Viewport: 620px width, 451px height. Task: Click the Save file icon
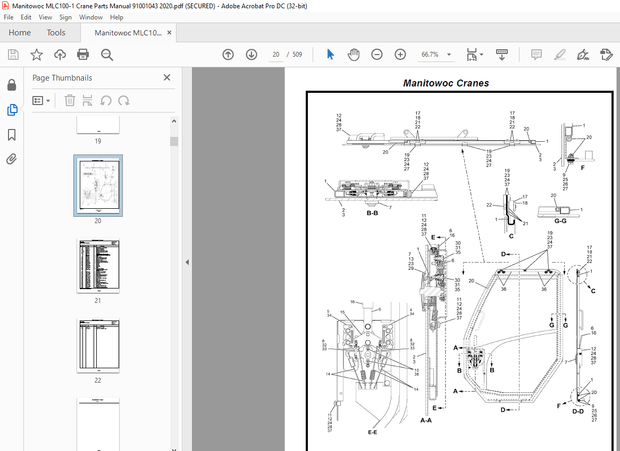[x=13, y=55]
